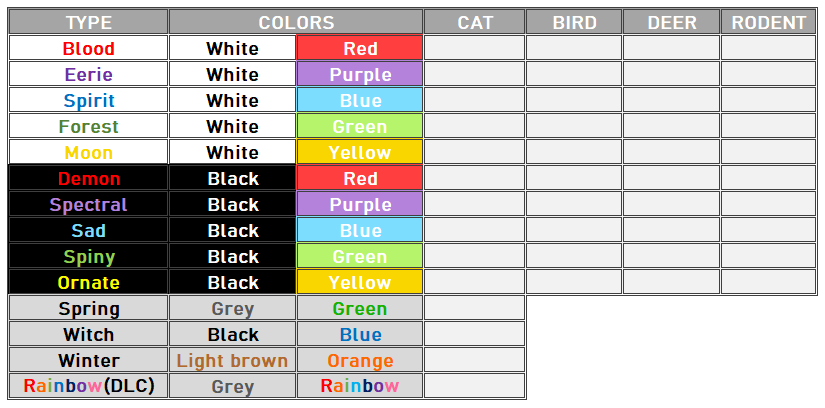The height and width of the screenshot is (408, 825).
Task: Select the Light brown cell in Winter row
Action: coord(232,360)
